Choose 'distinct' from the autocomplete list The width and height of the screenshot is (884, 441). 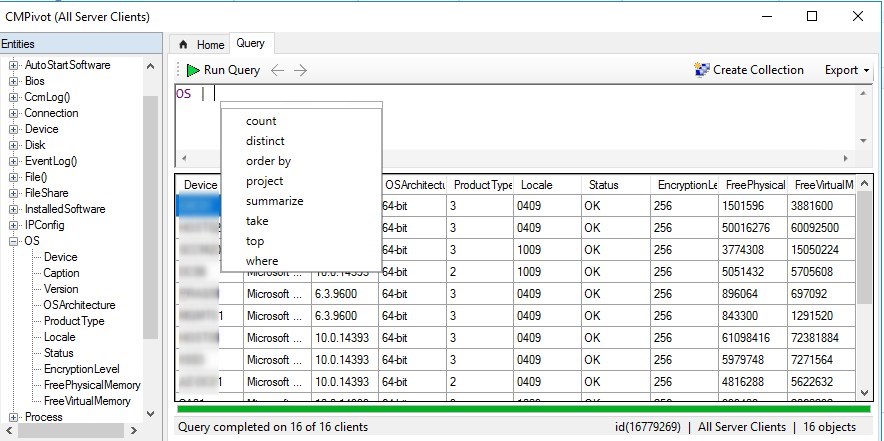tap(265, 141)
